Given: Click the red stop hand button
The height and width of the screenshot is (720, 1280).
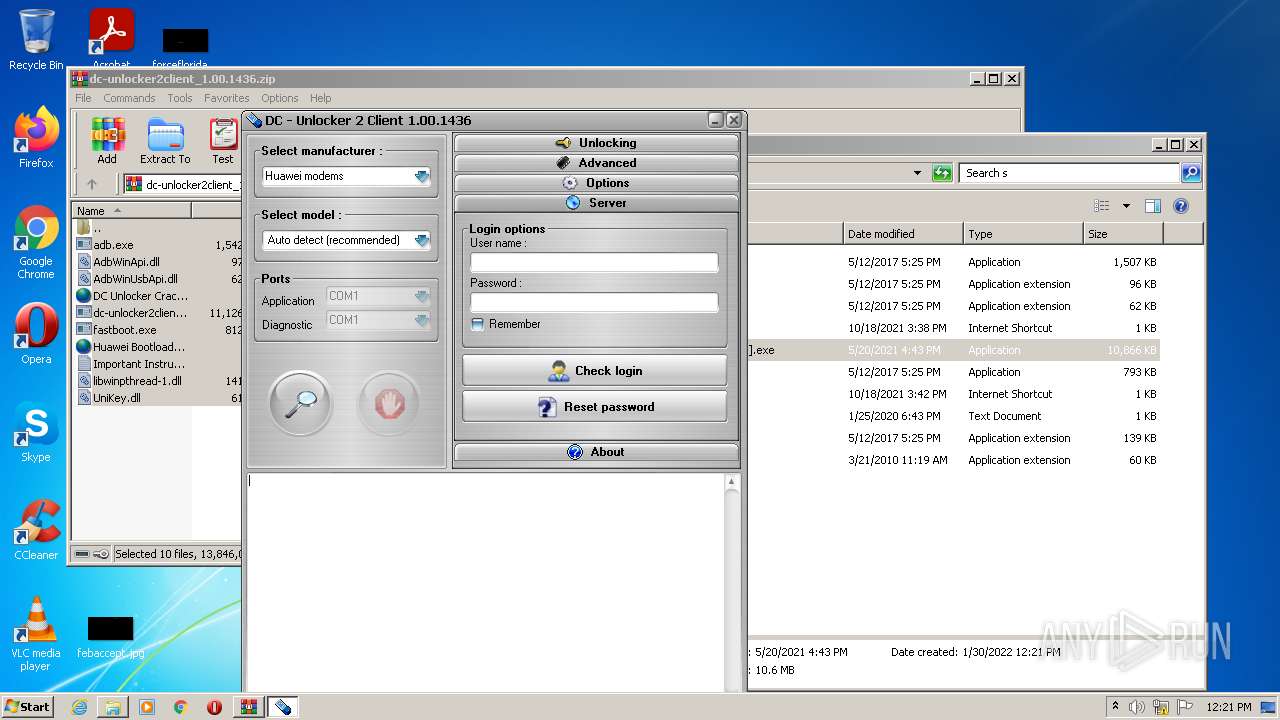Looking at the screenshot, I should (389, 404).
